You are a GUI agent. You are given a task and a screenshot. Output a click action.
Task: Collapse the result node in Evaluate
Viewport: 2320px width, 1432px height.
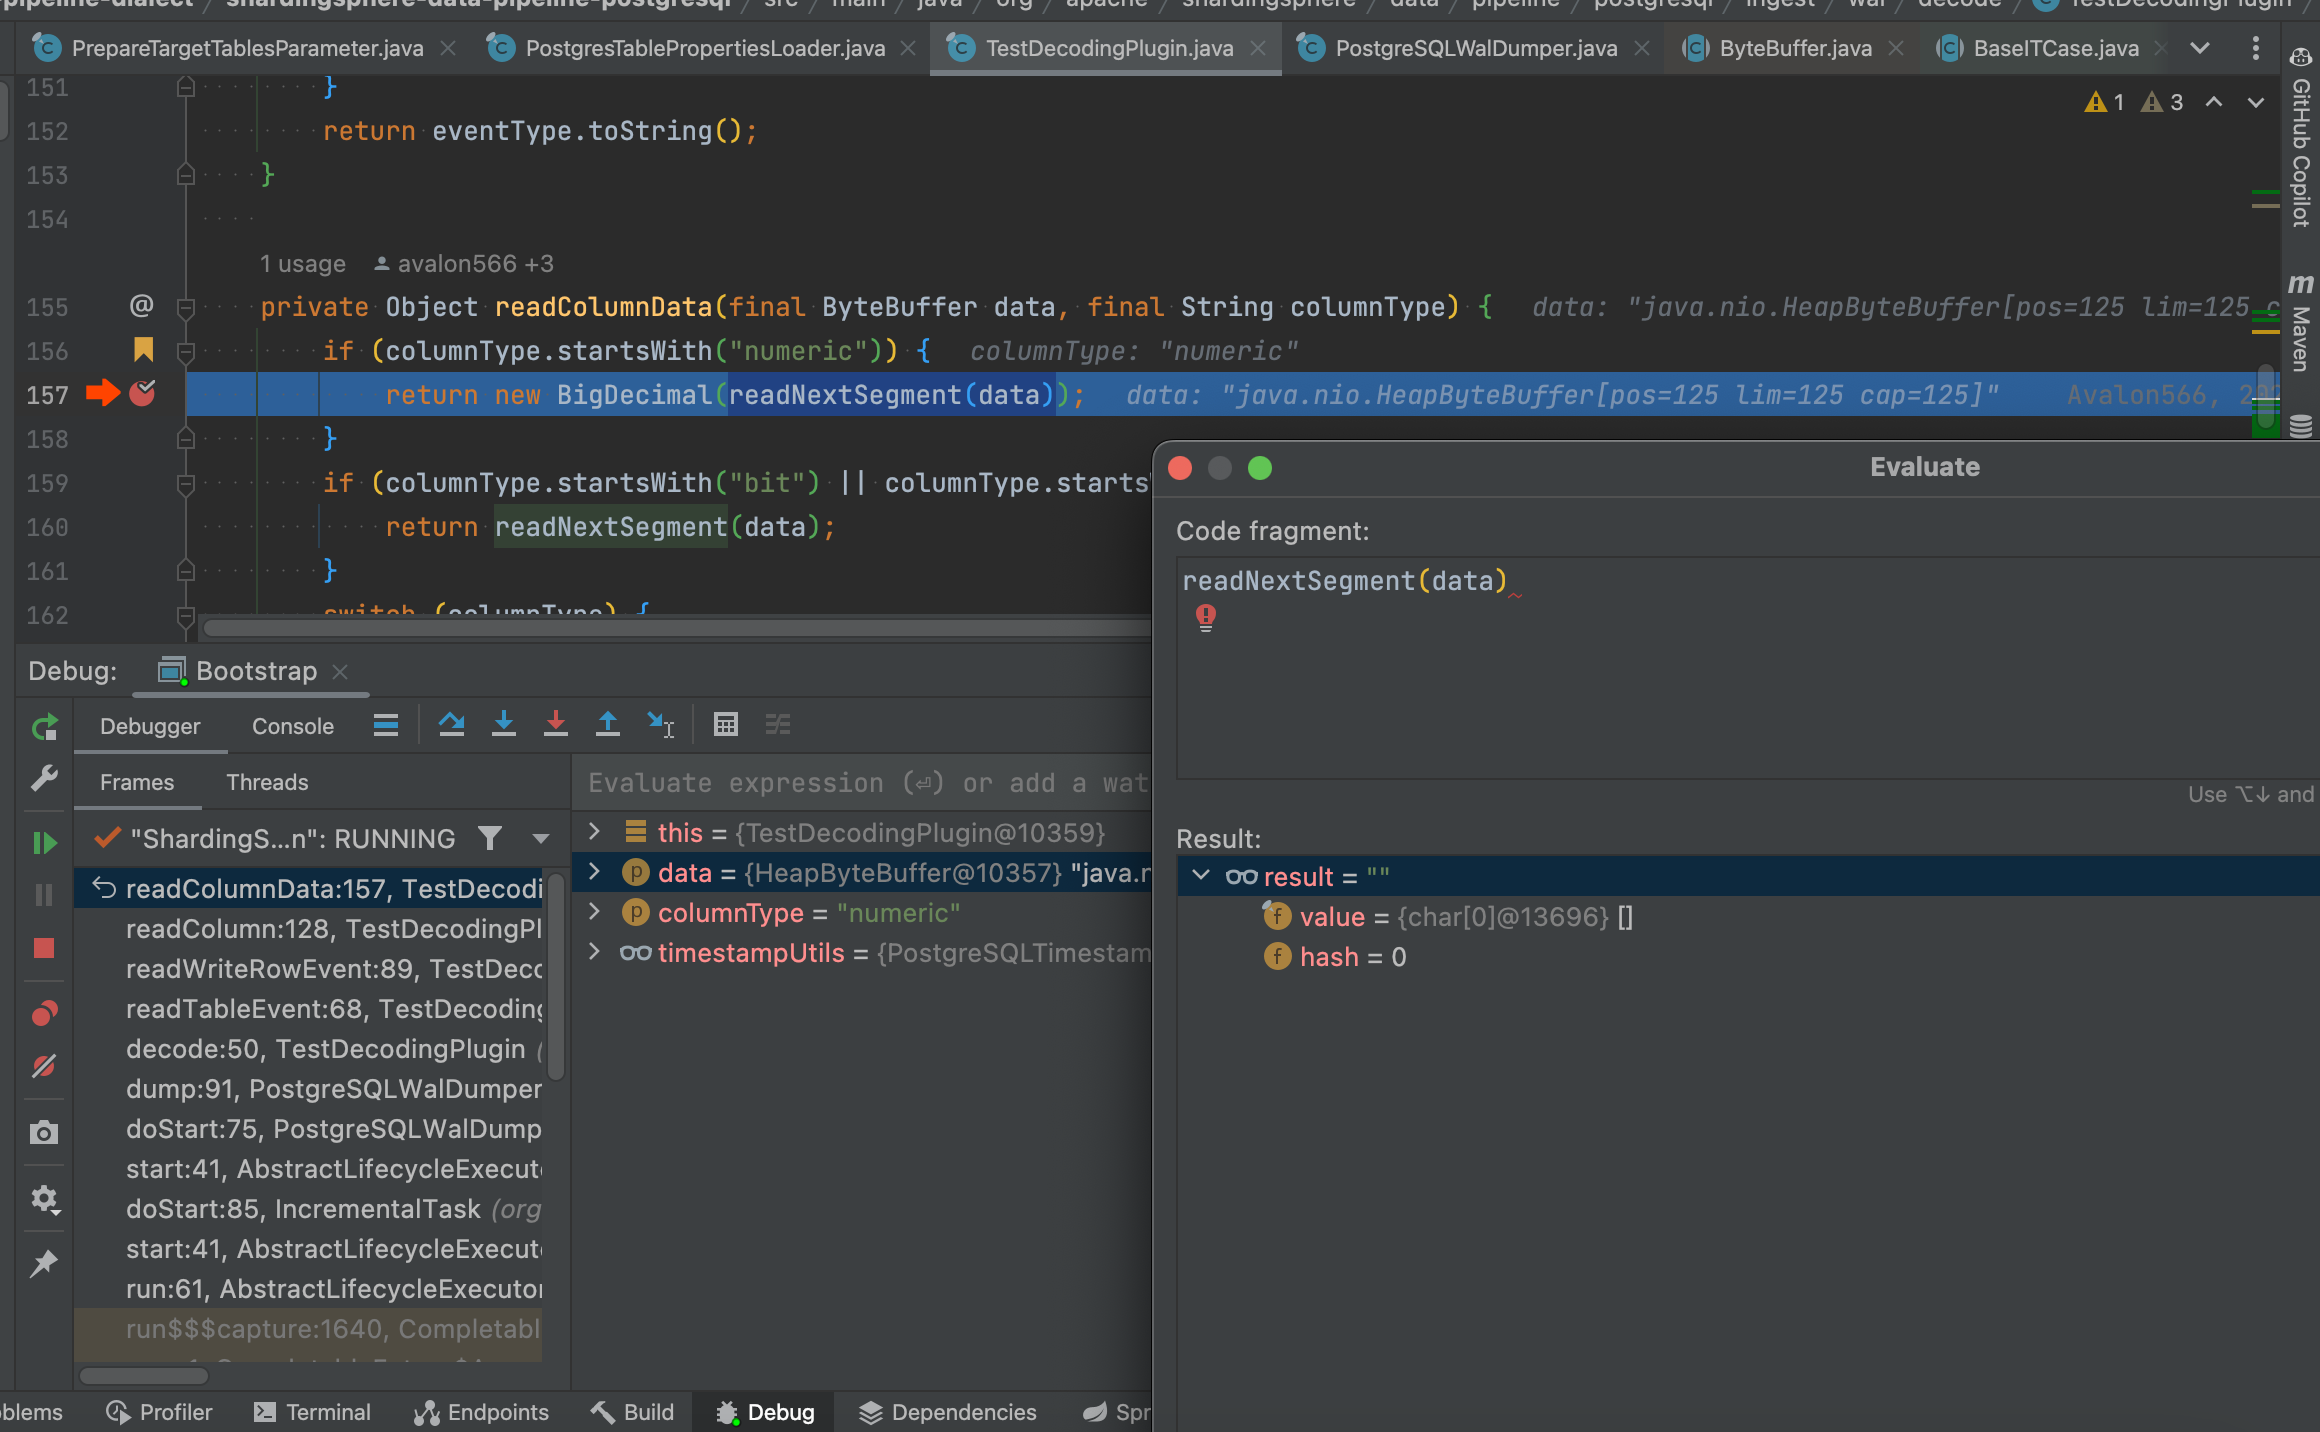pos(1201,876)
